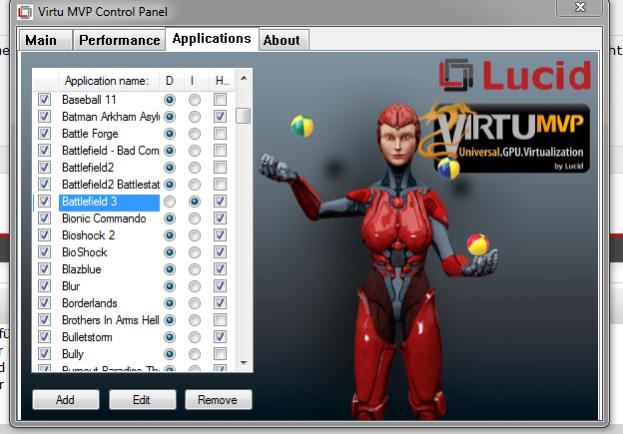Switch to the Main tab
This screenshot has width=623, height=434.
pos(46,40)
